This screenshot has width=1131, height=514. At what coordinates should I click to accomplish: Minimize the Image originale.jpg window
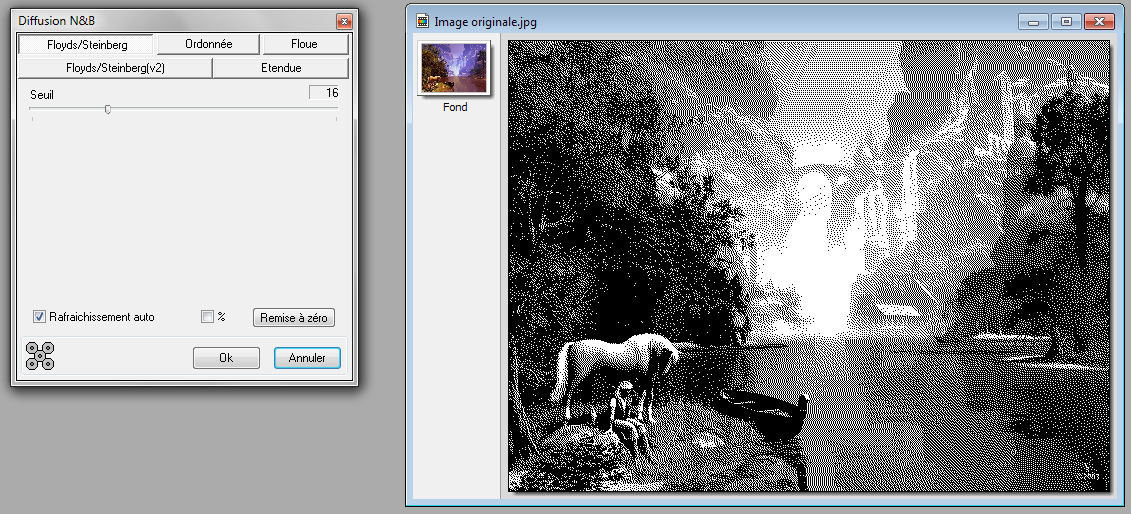coord(1035,21)
